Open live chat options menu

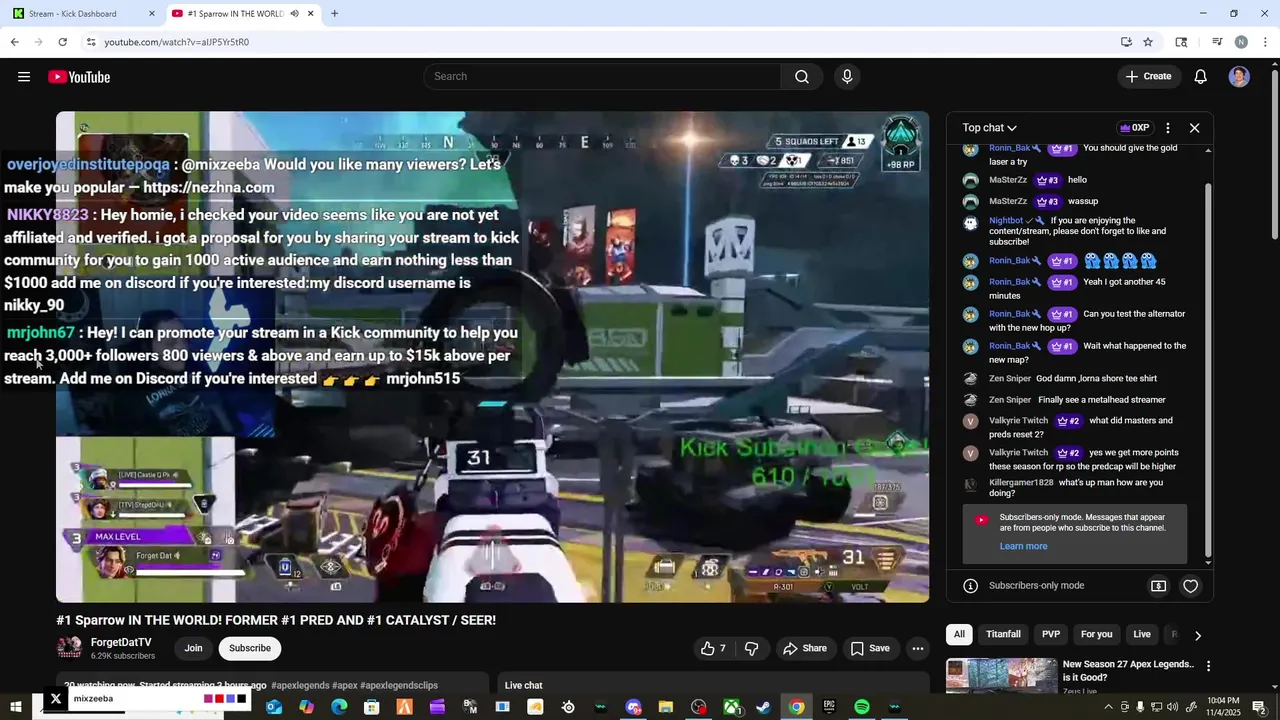click(x=1167, y=128)
